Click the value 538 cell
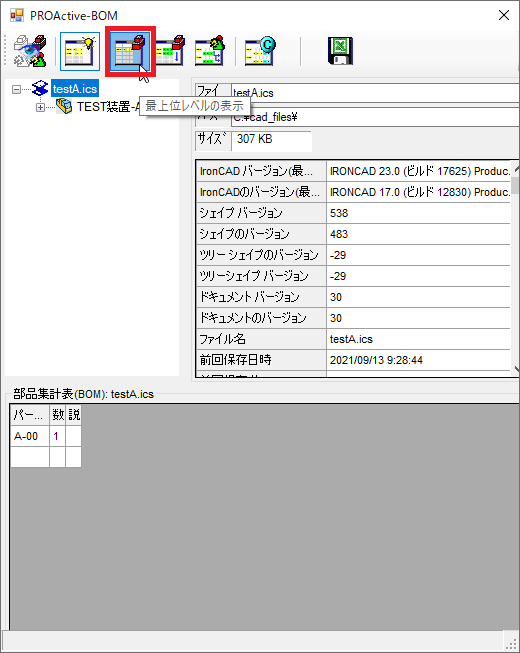 (x=418, y=213)
